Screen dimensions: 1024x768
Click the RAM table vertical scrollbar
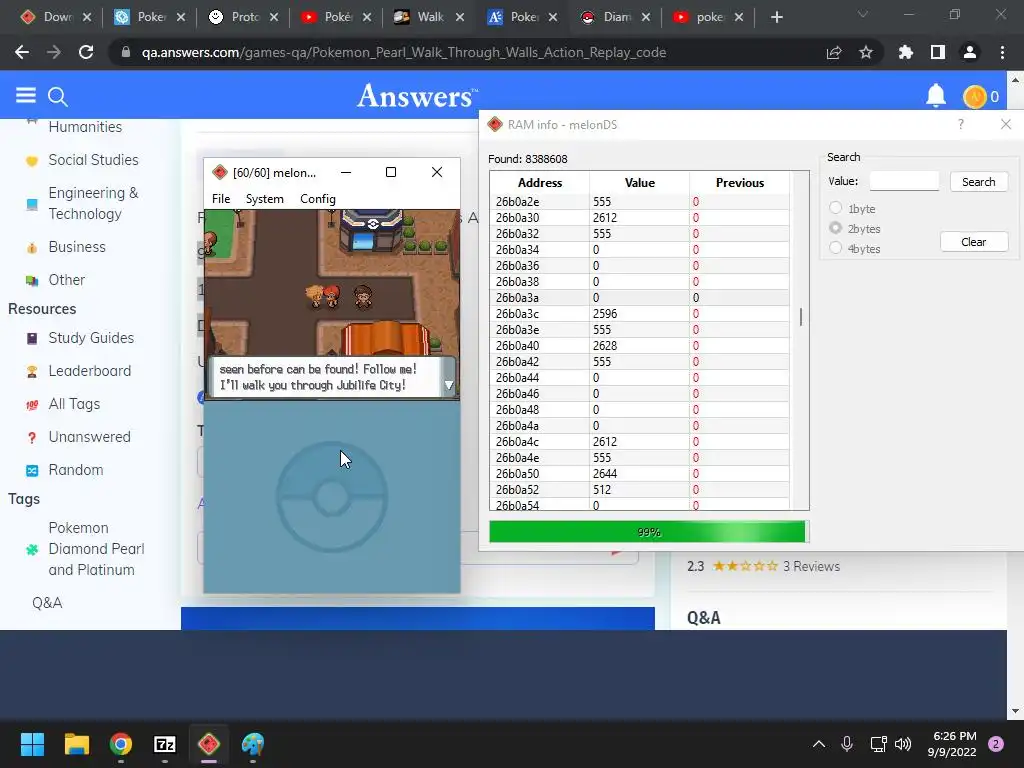click(801, 317)
